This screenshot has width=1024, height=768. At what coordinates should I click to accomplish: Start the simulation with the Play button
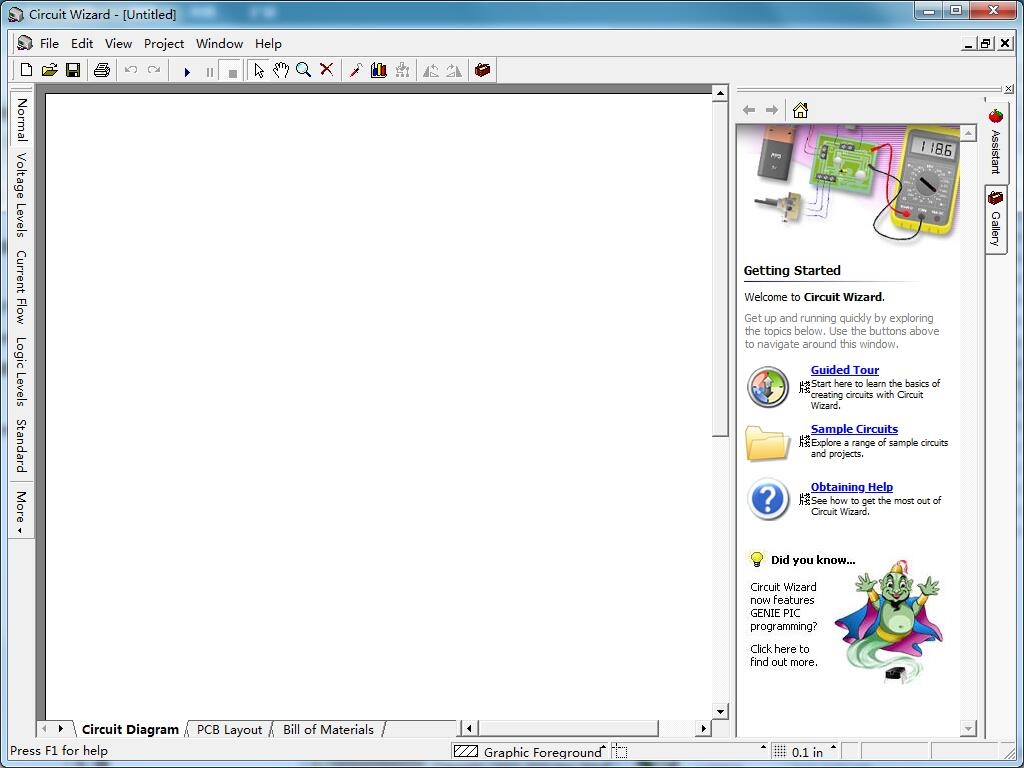point(187,71)
